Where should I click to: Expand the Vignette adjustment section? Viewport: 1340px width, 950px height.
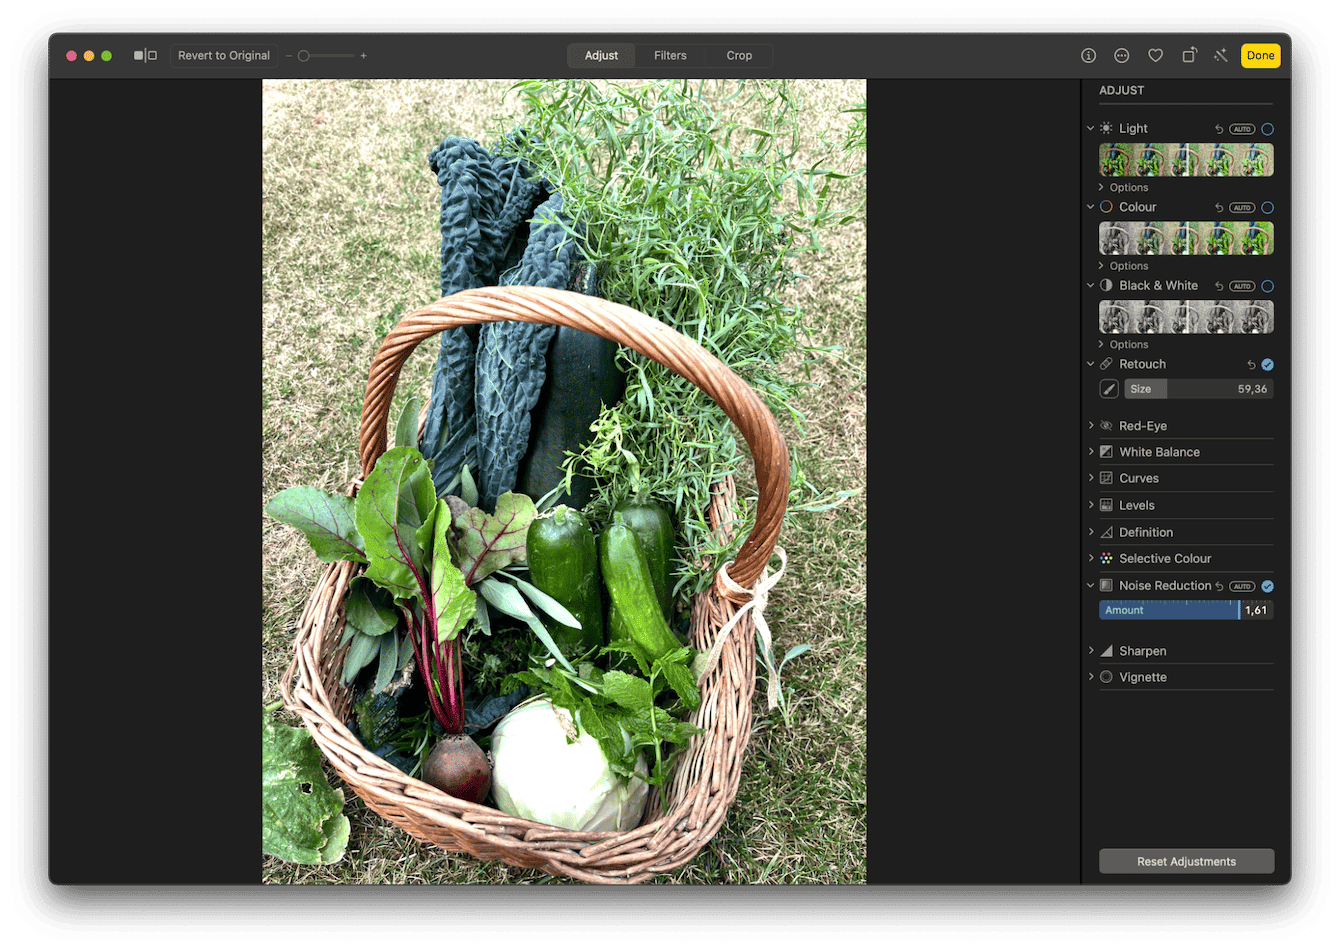[x=1091, y=676]
